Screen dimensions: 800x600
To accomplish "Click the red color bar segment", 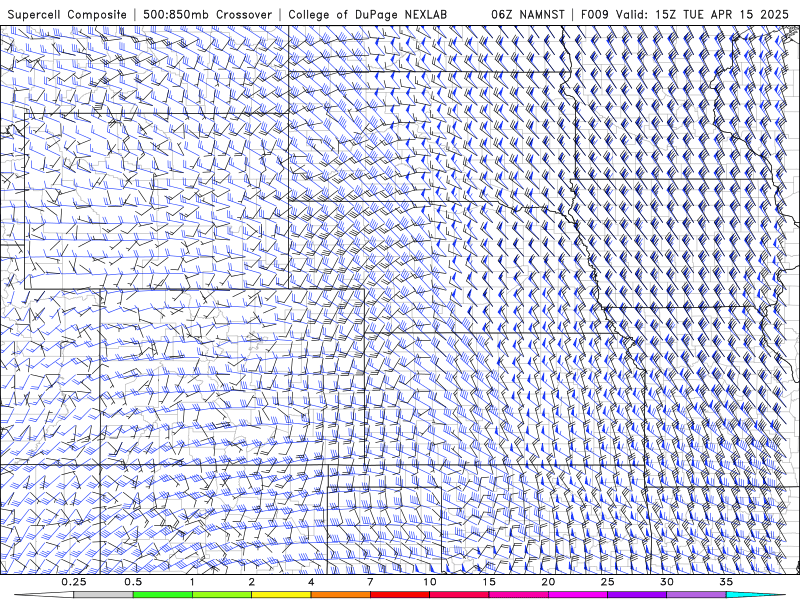I will [x=399, y=595].
